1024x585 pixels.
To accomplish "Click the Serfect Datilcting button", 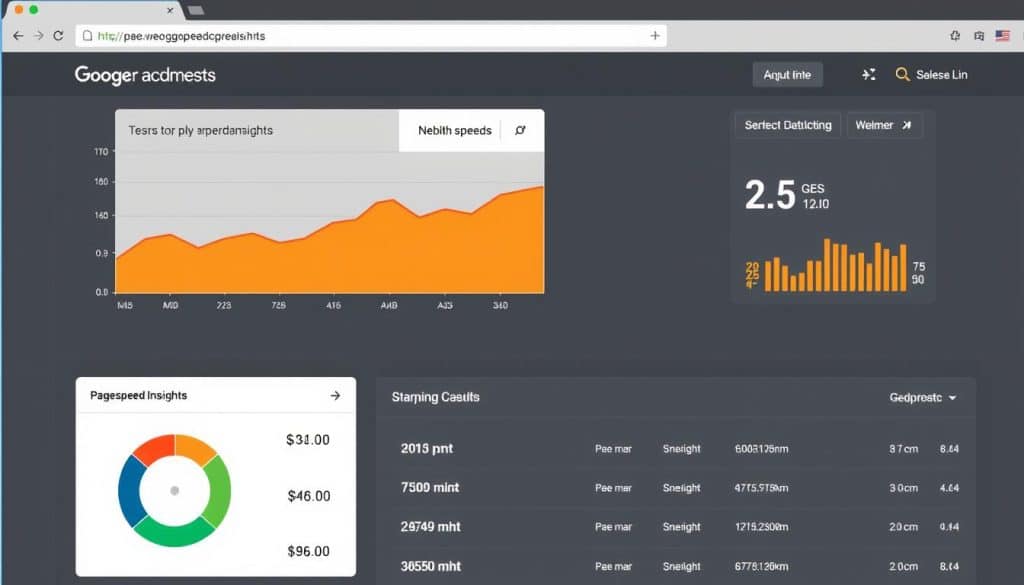I will pyautogui.click(x=788, y=125).
